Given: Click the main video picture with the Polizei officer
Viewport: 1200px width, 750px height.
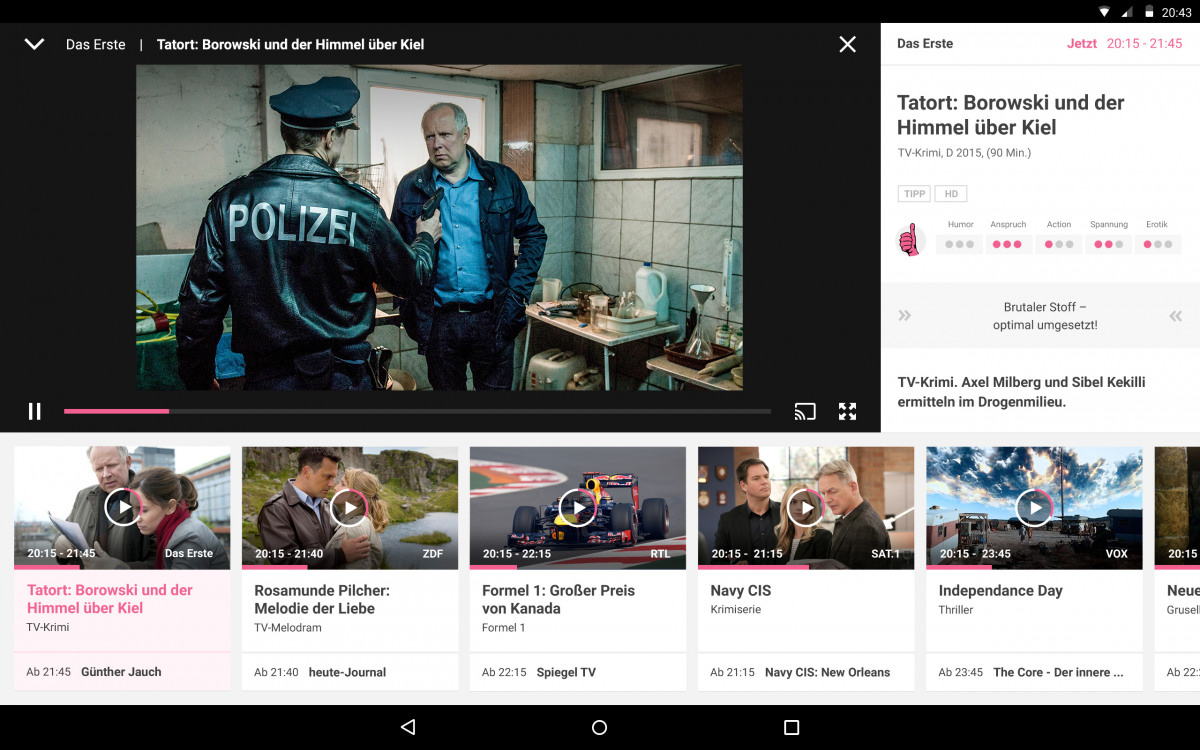Looking at the screenshot, I should pyautogui.click(x=439, y=228).
